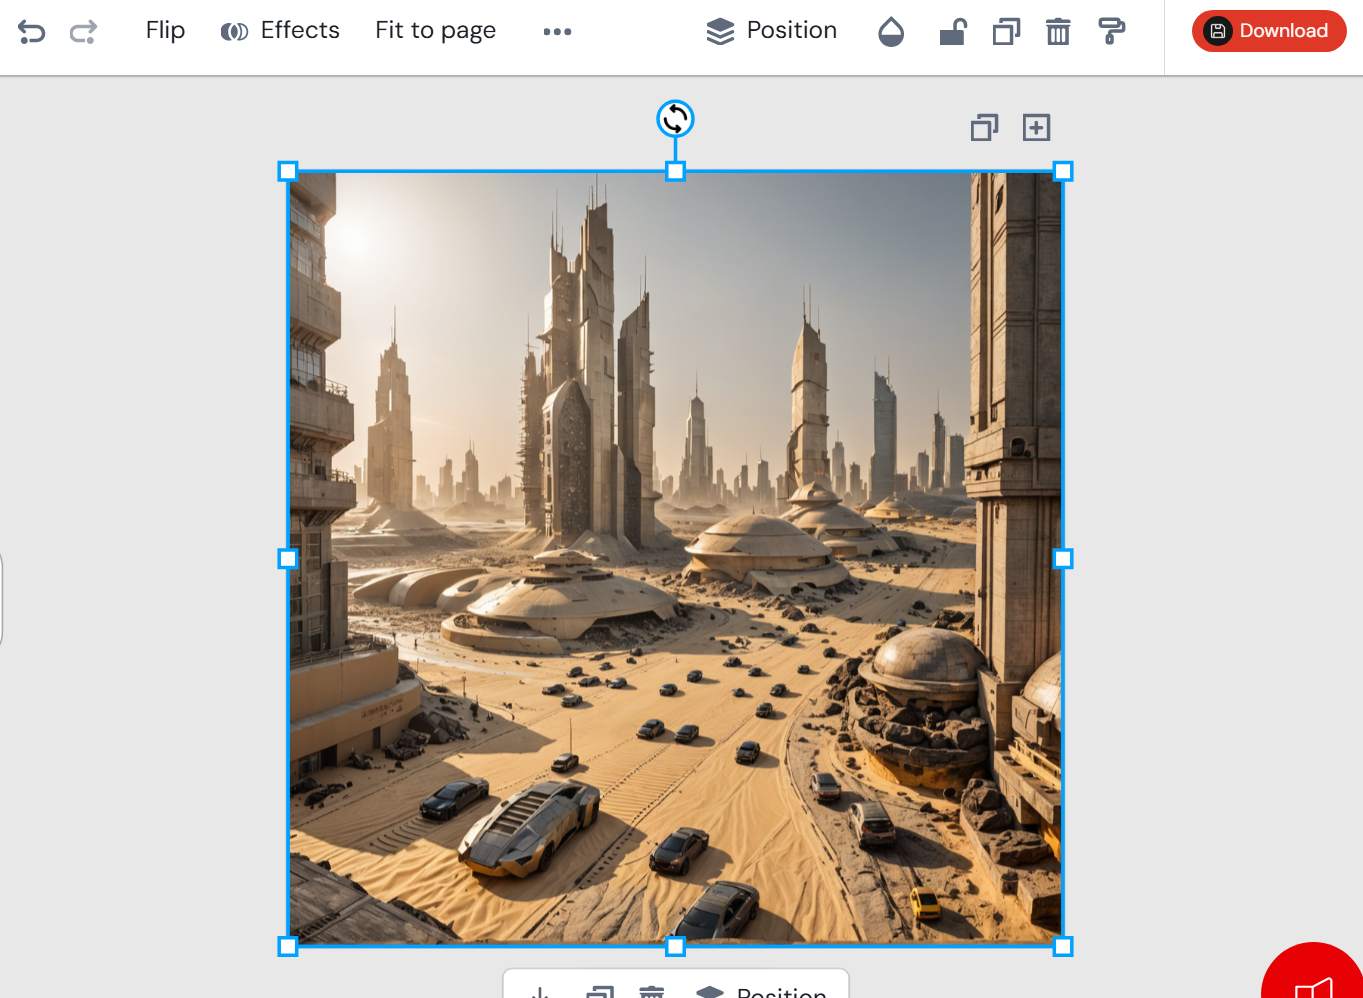Select the bottom-right resize handle
The height and width of the screenshot is (998, 1363).
pos(1063,946)
